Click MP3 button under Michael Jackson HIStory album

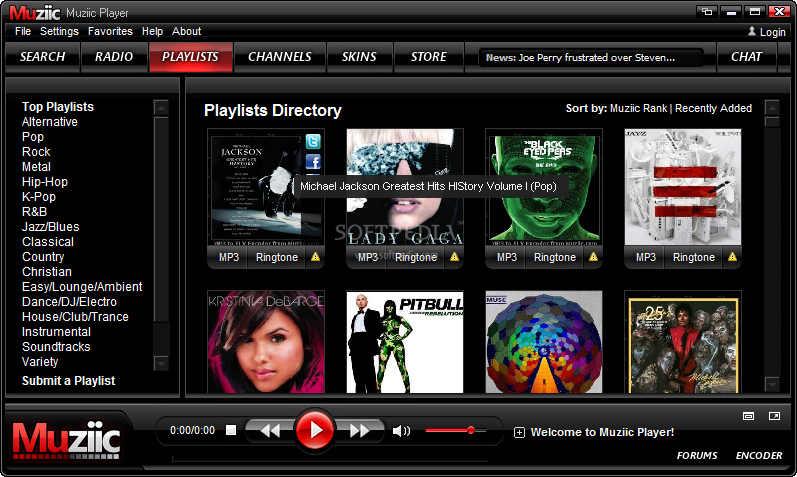click(229, 257)
